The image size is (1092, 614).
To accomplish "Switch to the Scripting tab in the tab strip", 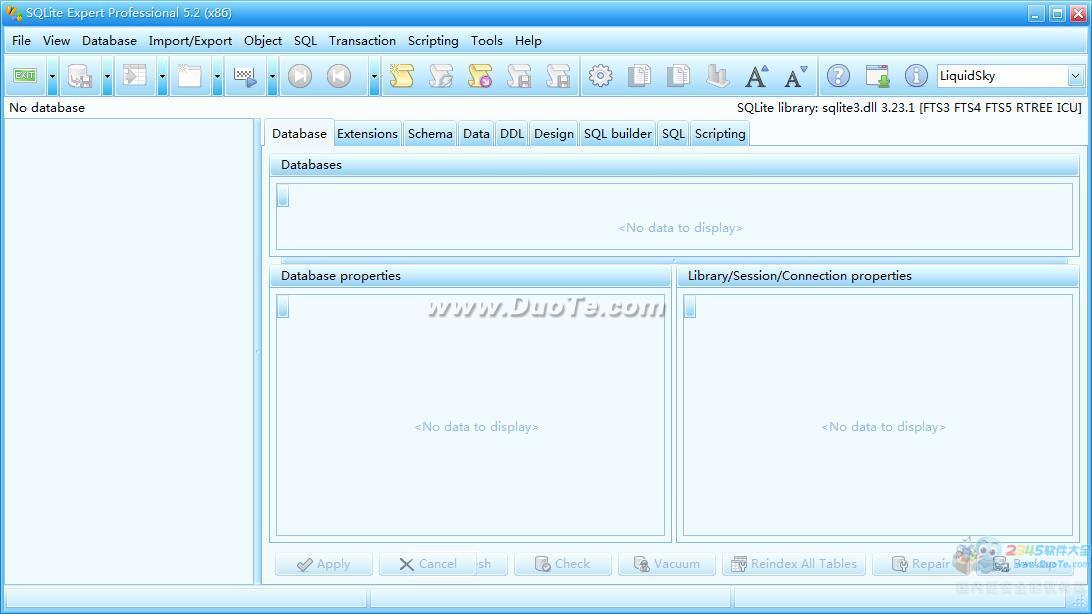I will (720, 134).
